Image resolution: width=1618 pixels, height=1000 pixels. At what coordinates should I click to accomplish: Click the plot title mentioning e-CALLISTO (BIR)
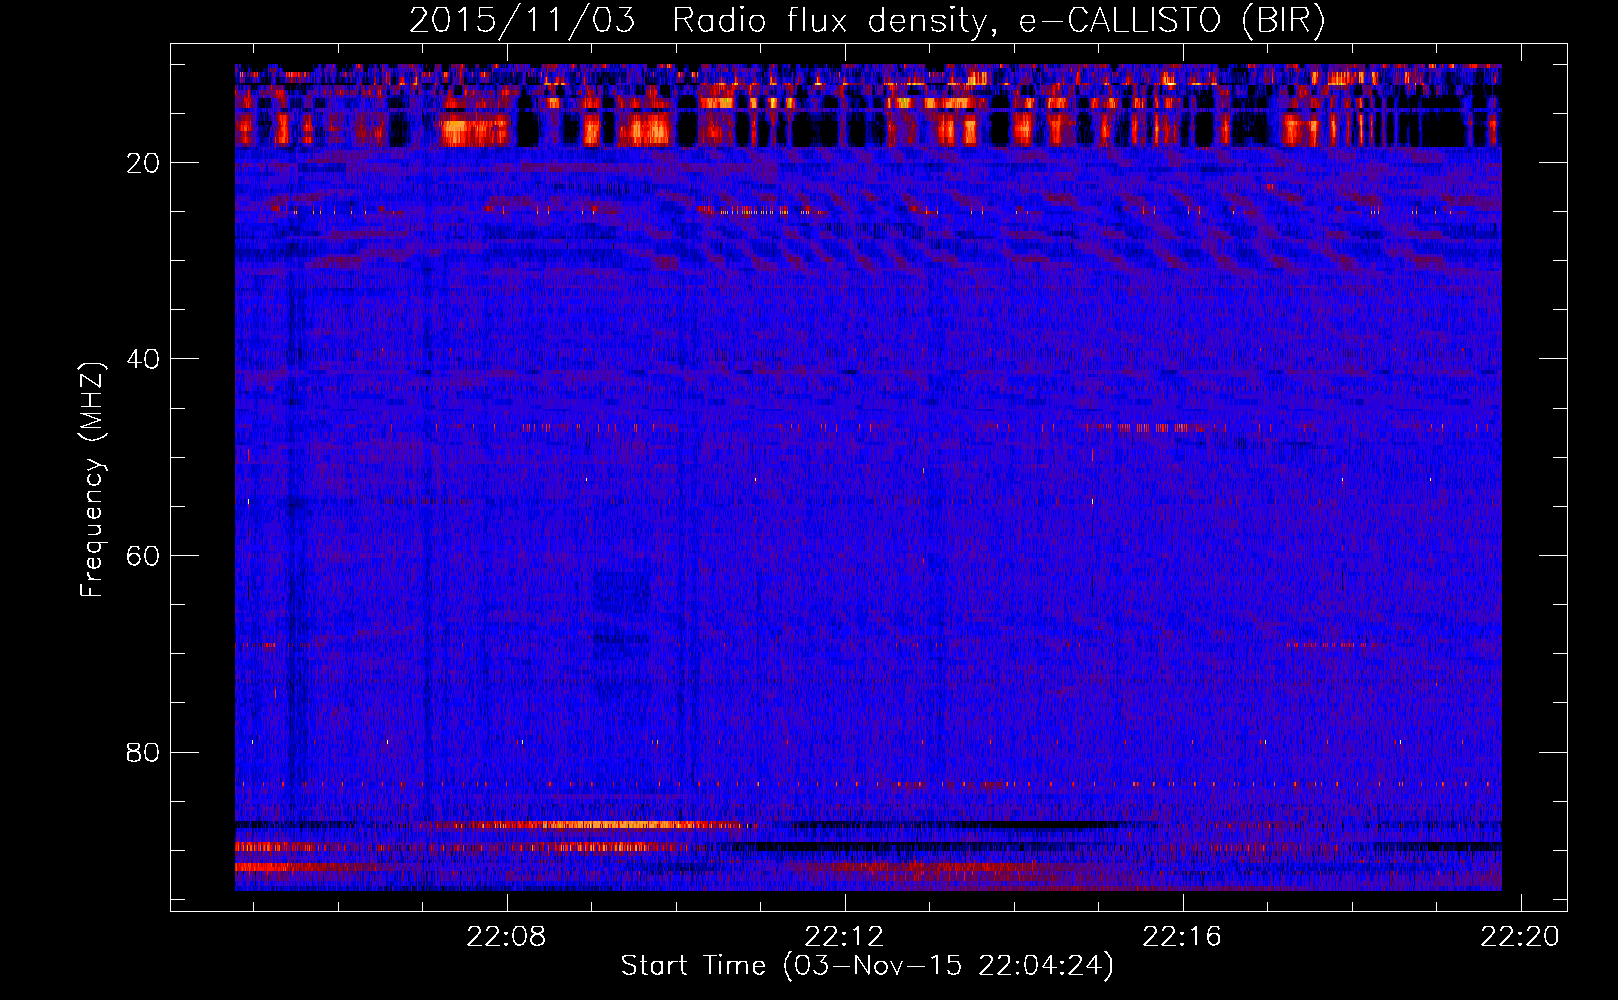click(867, 21)
